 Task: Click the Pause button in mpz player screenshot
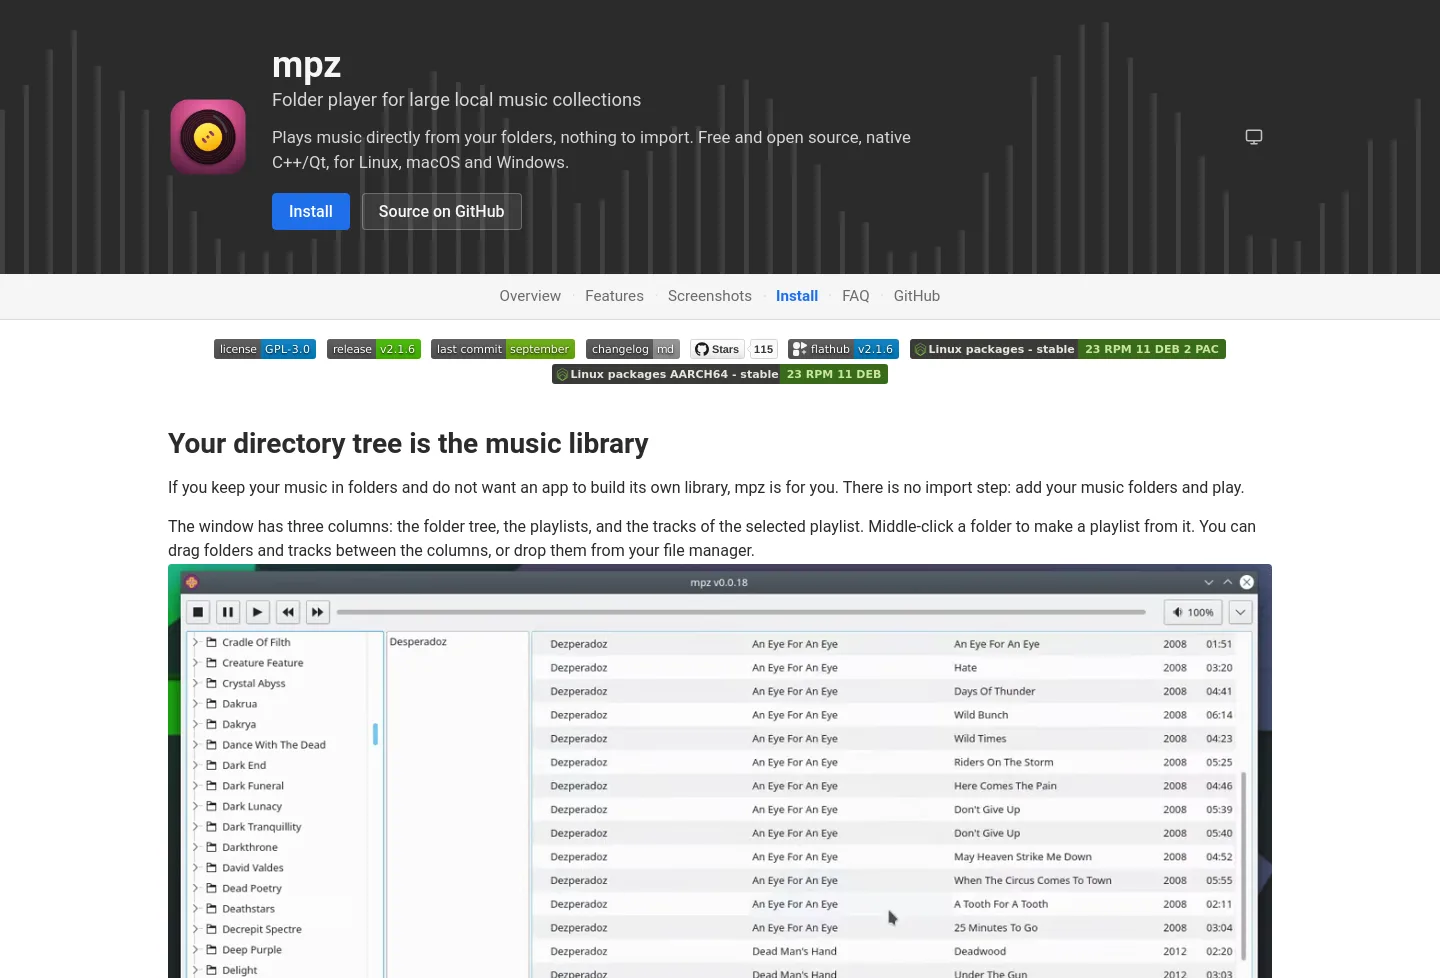tap(228, 612)
